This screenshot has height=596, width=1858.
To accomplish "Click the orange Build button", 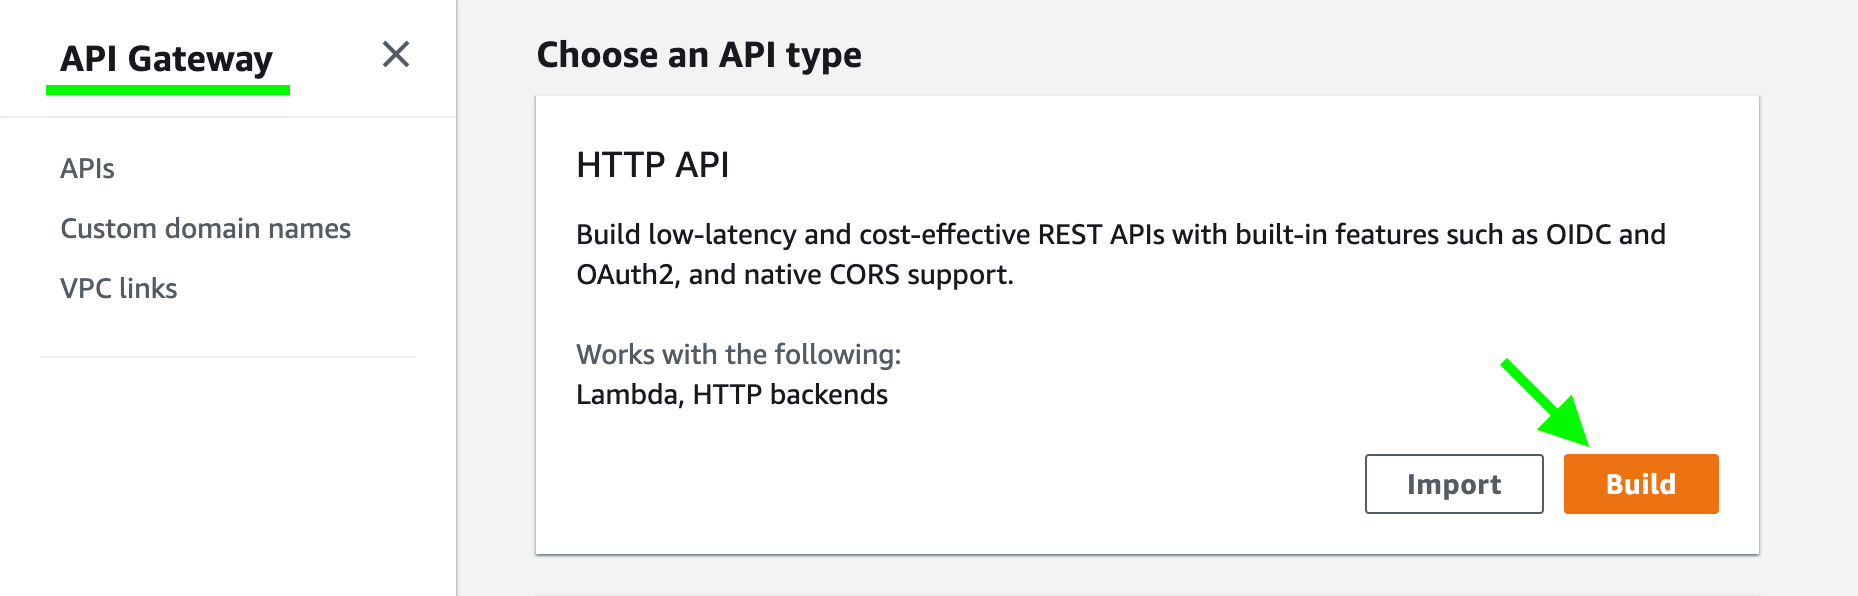I will pyautogui.click(x=1640, y=484).
